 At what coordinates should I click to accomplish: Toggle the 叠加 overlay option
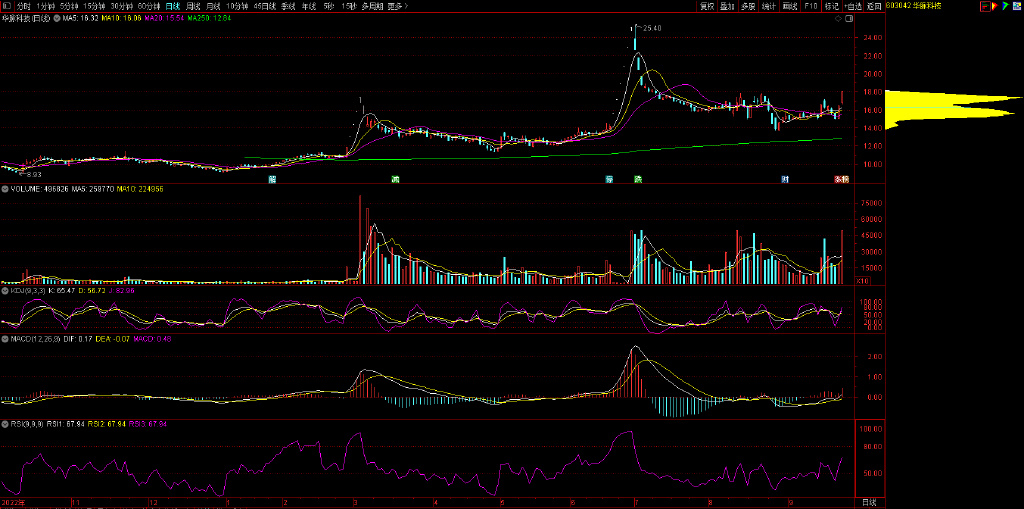pyautogui.click(x=728, y=6)
